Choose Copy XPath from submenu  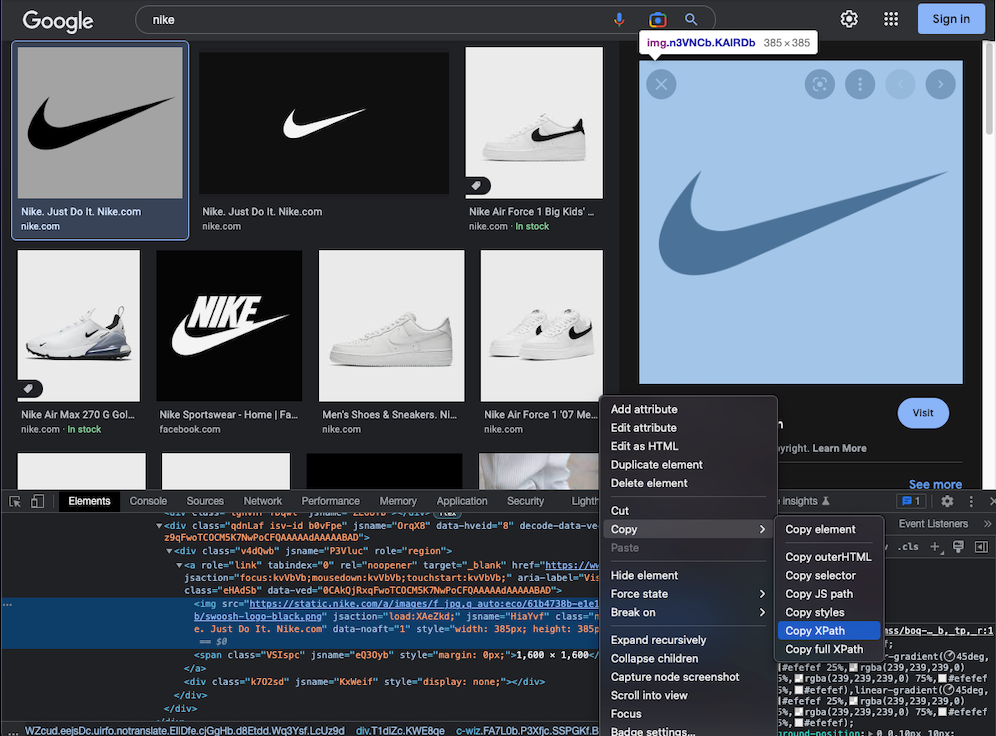[829, 631]
